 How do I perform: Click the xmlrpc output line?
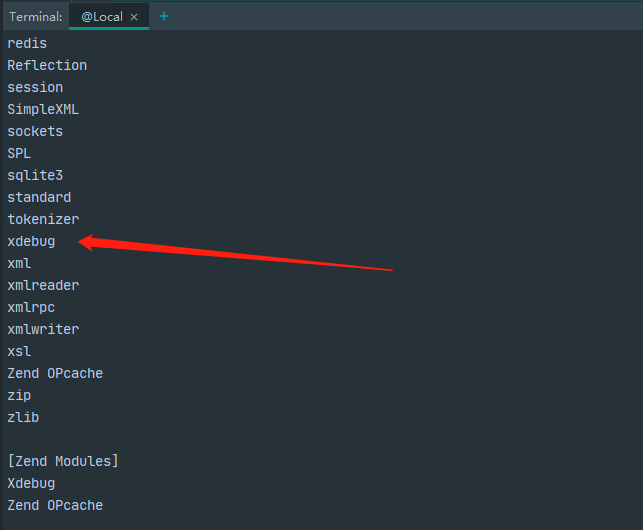click(31, 307)
